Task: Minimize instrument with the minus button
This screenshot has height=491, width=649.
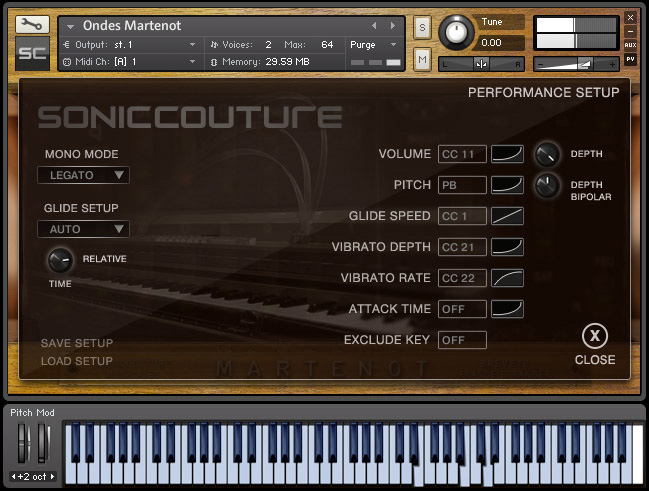Action: click(x=630, y=31)
